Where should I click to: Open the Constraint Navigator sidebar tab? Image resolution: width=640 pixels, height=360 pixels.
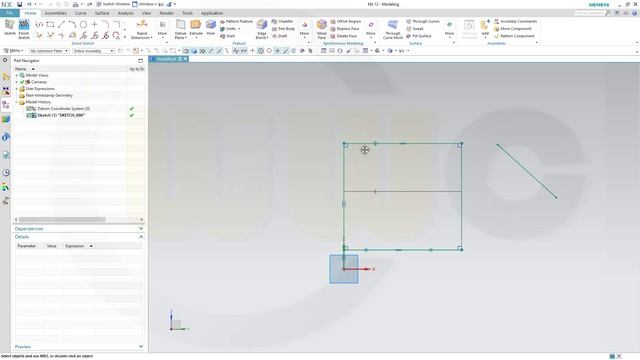(x=6, y=91)
